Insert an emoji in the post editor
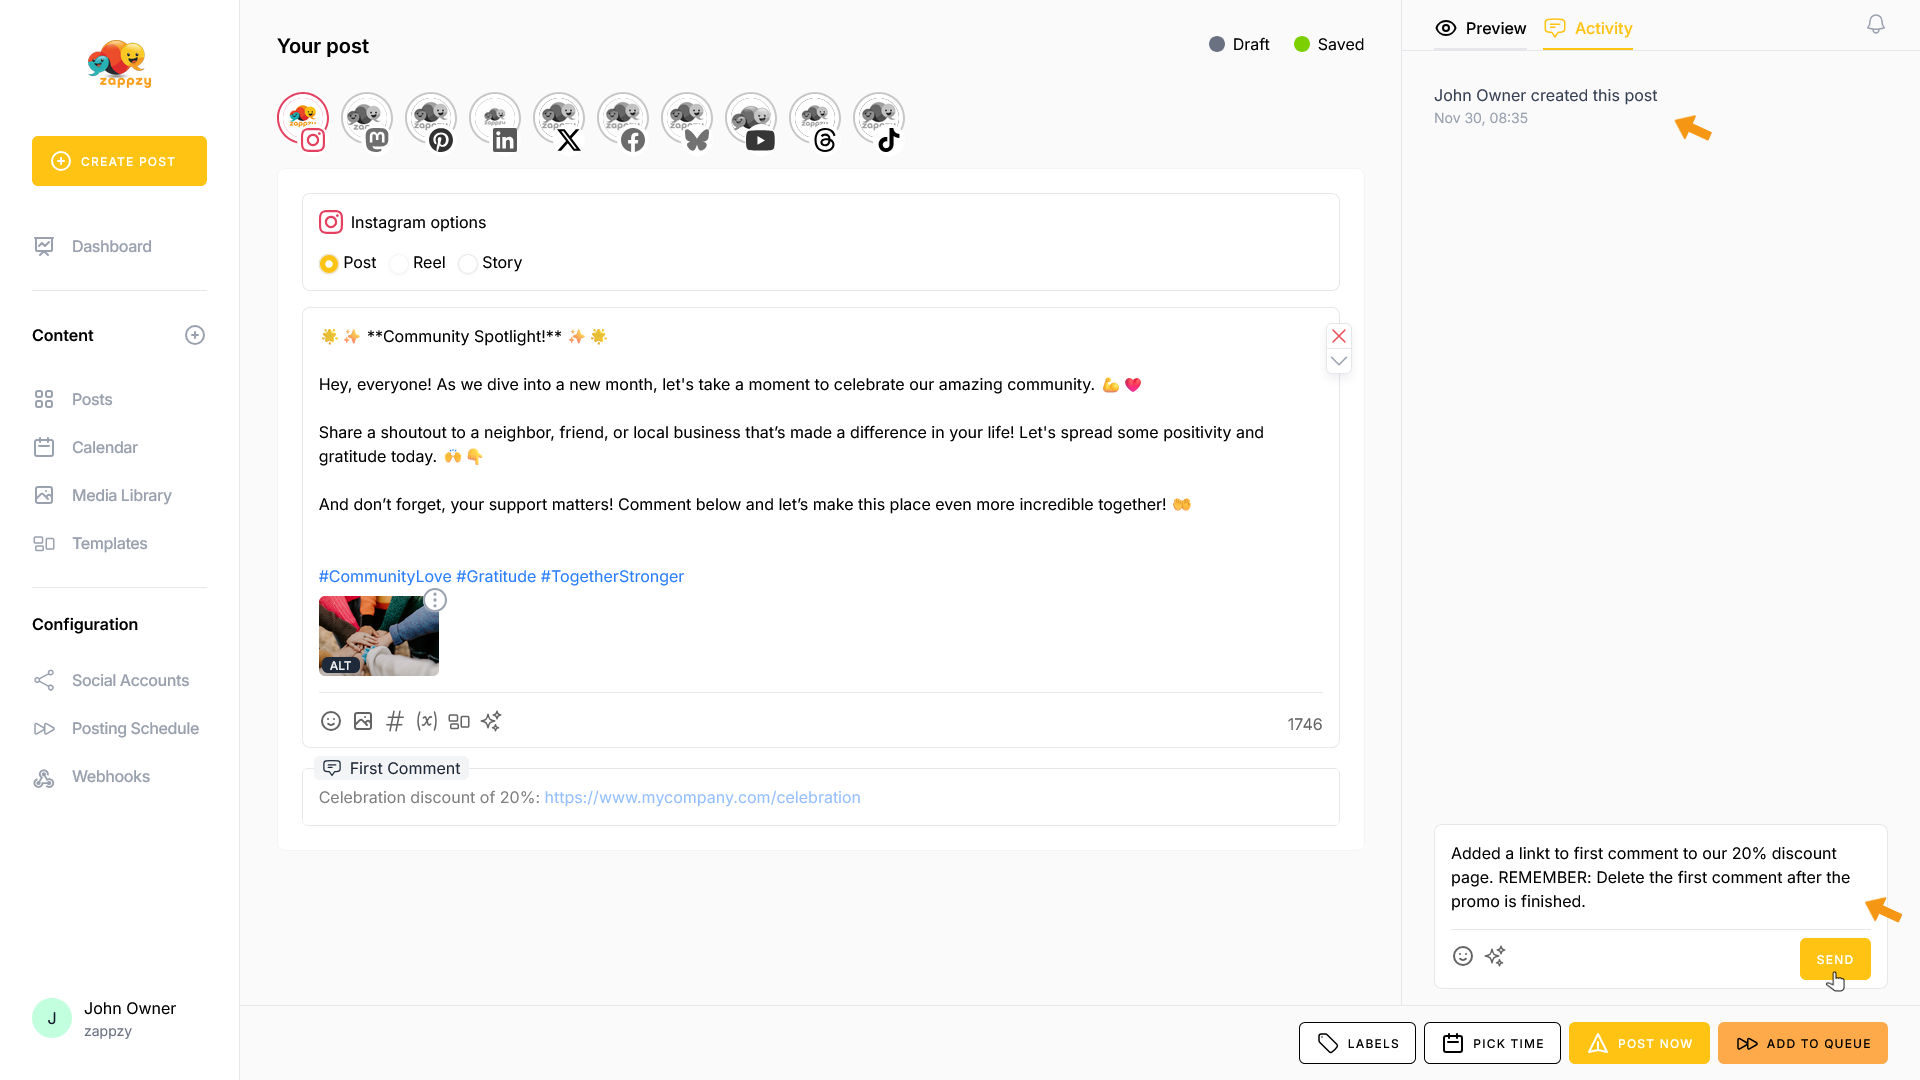This screenshot has height=1080, width=1920. pos(331,721)
